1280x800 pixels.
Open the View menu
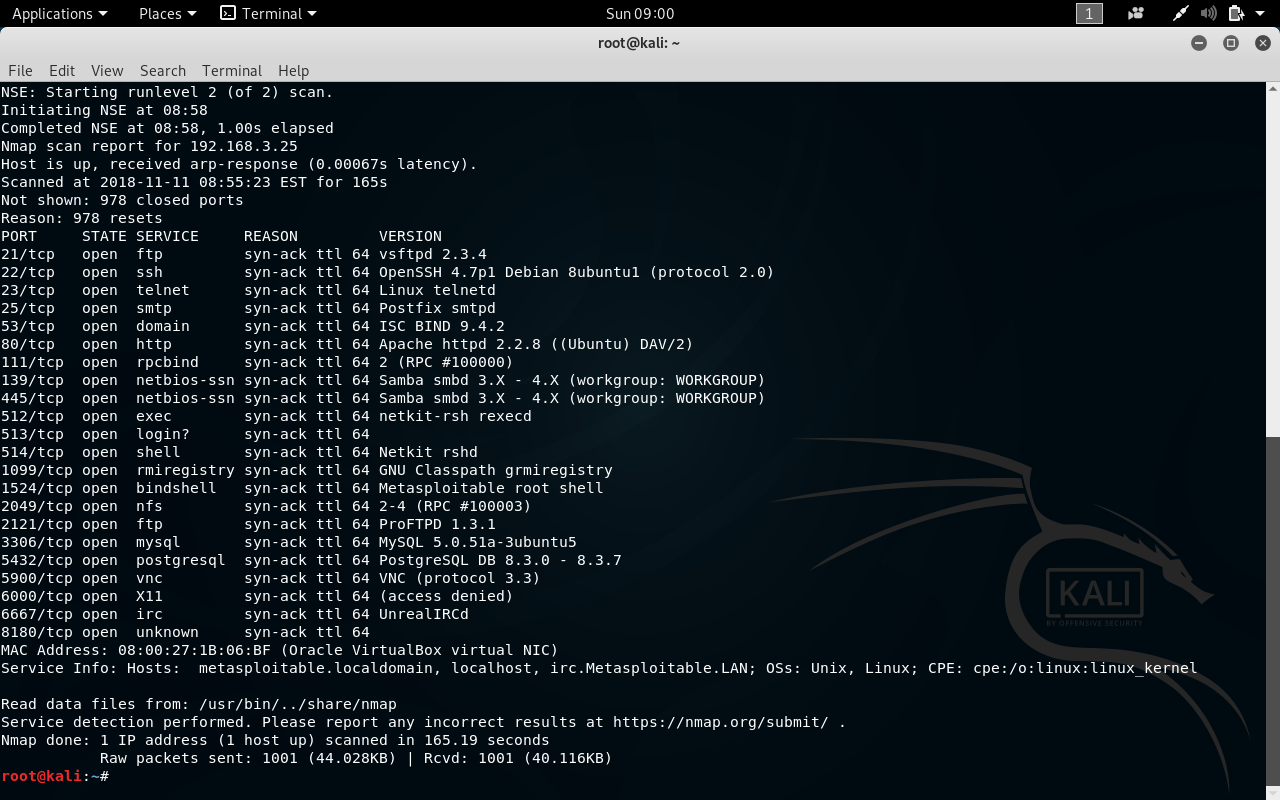coord(107,70)
